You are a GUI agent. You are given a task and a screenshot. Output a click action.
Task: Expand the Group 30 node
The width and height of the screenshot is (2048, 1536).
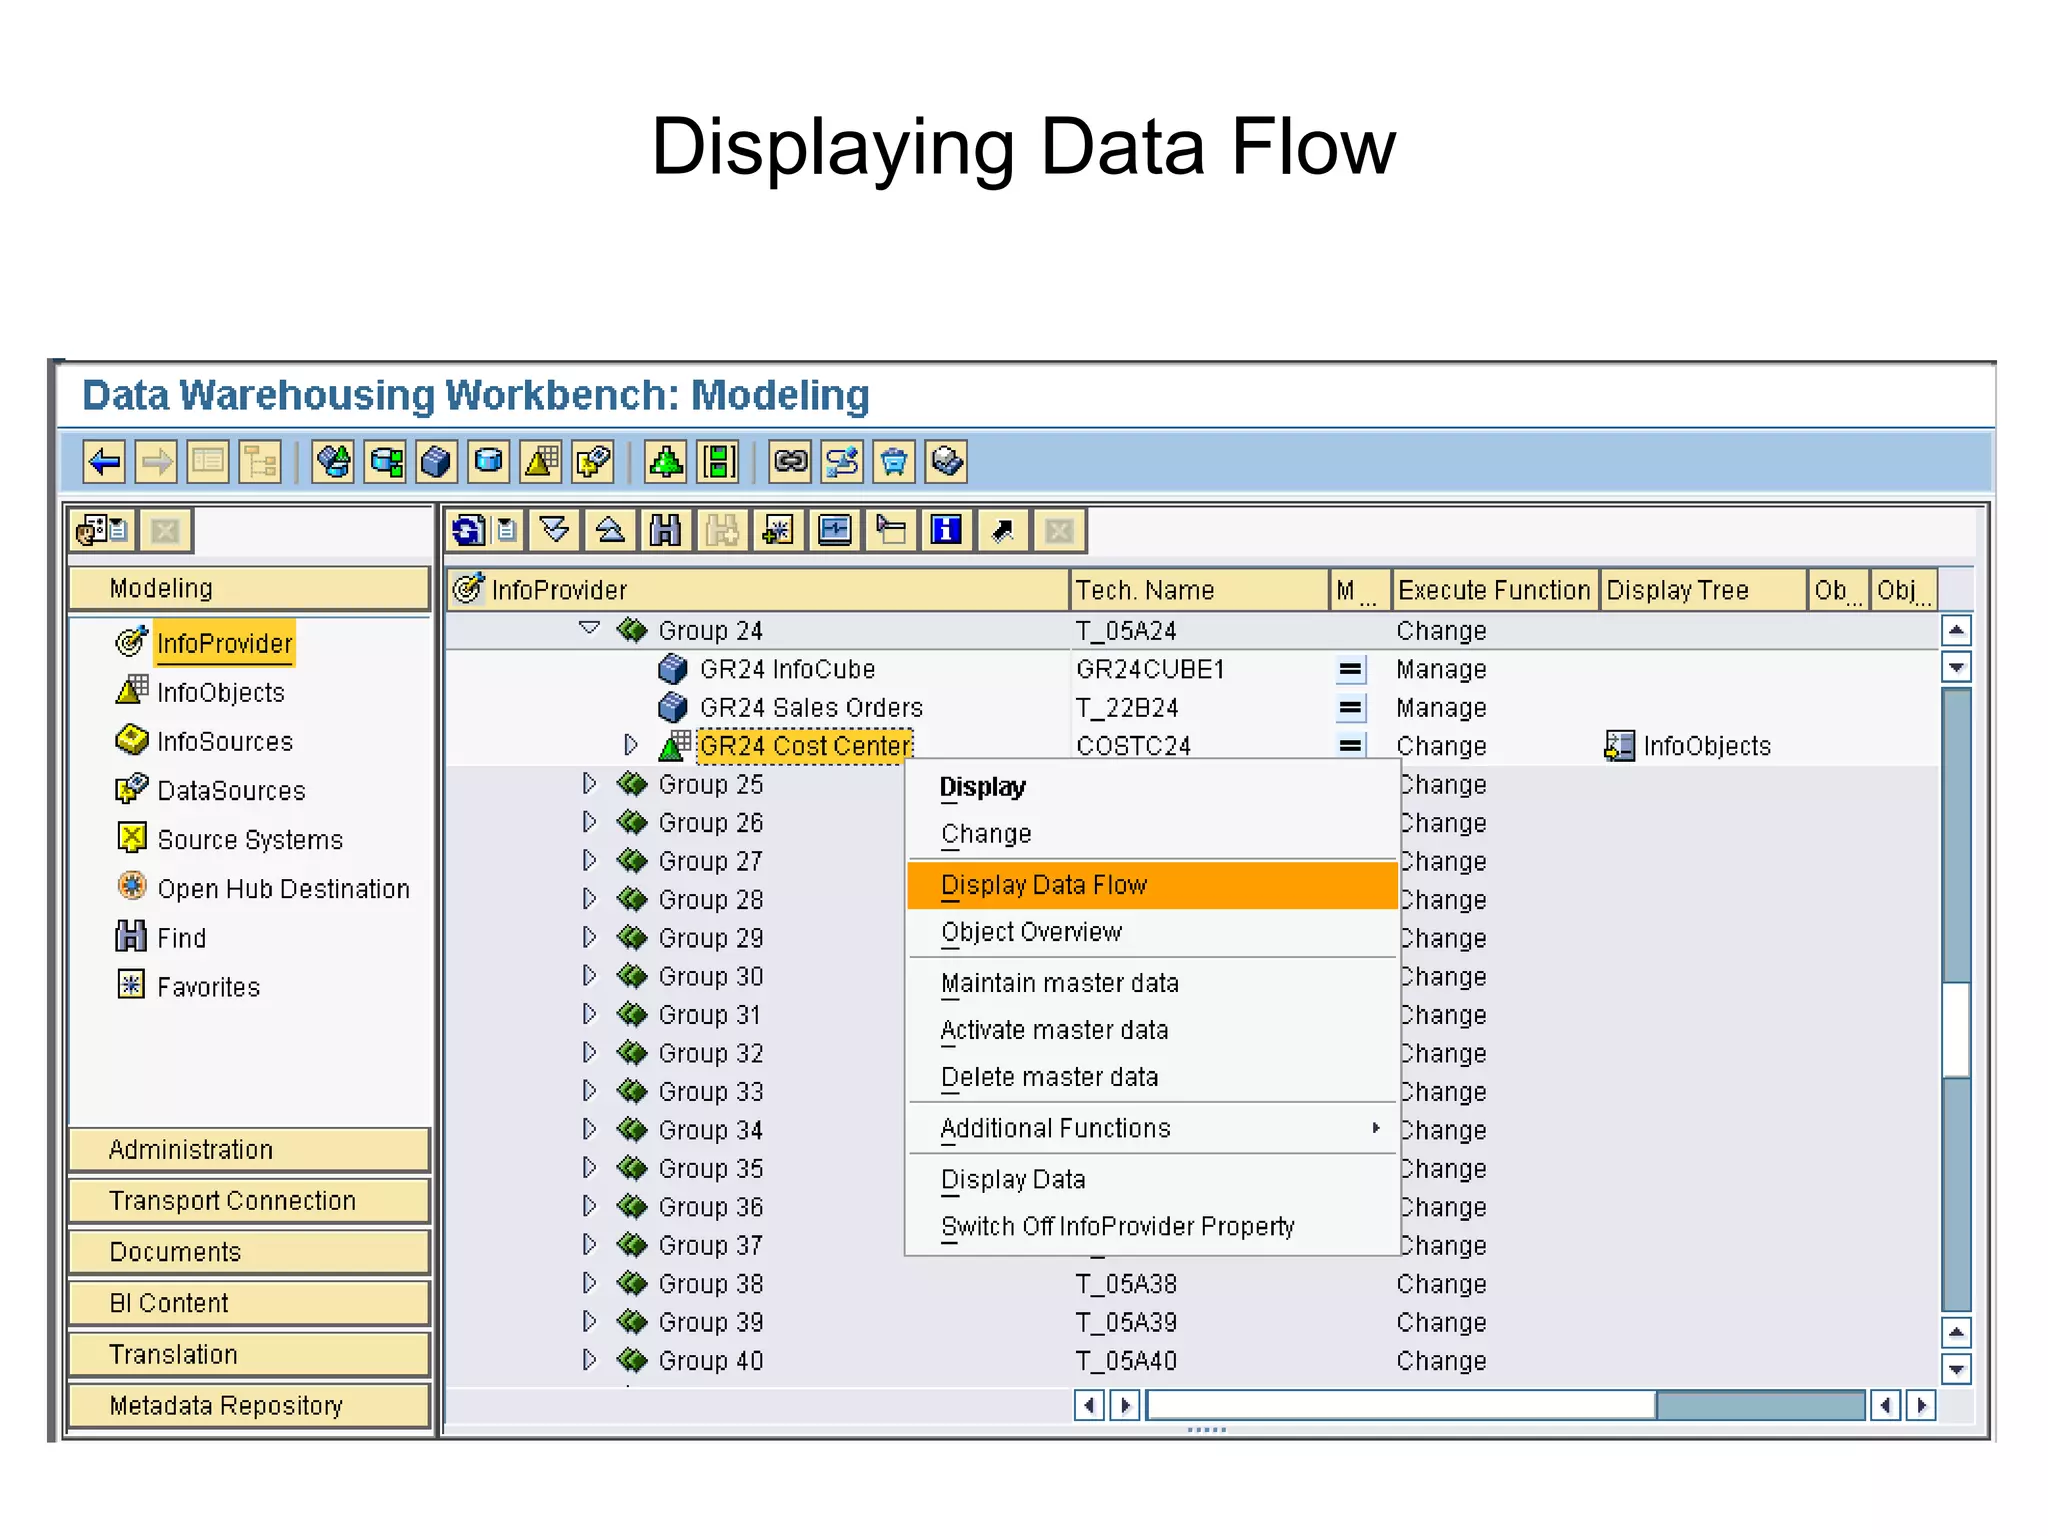tap(589, 975)
